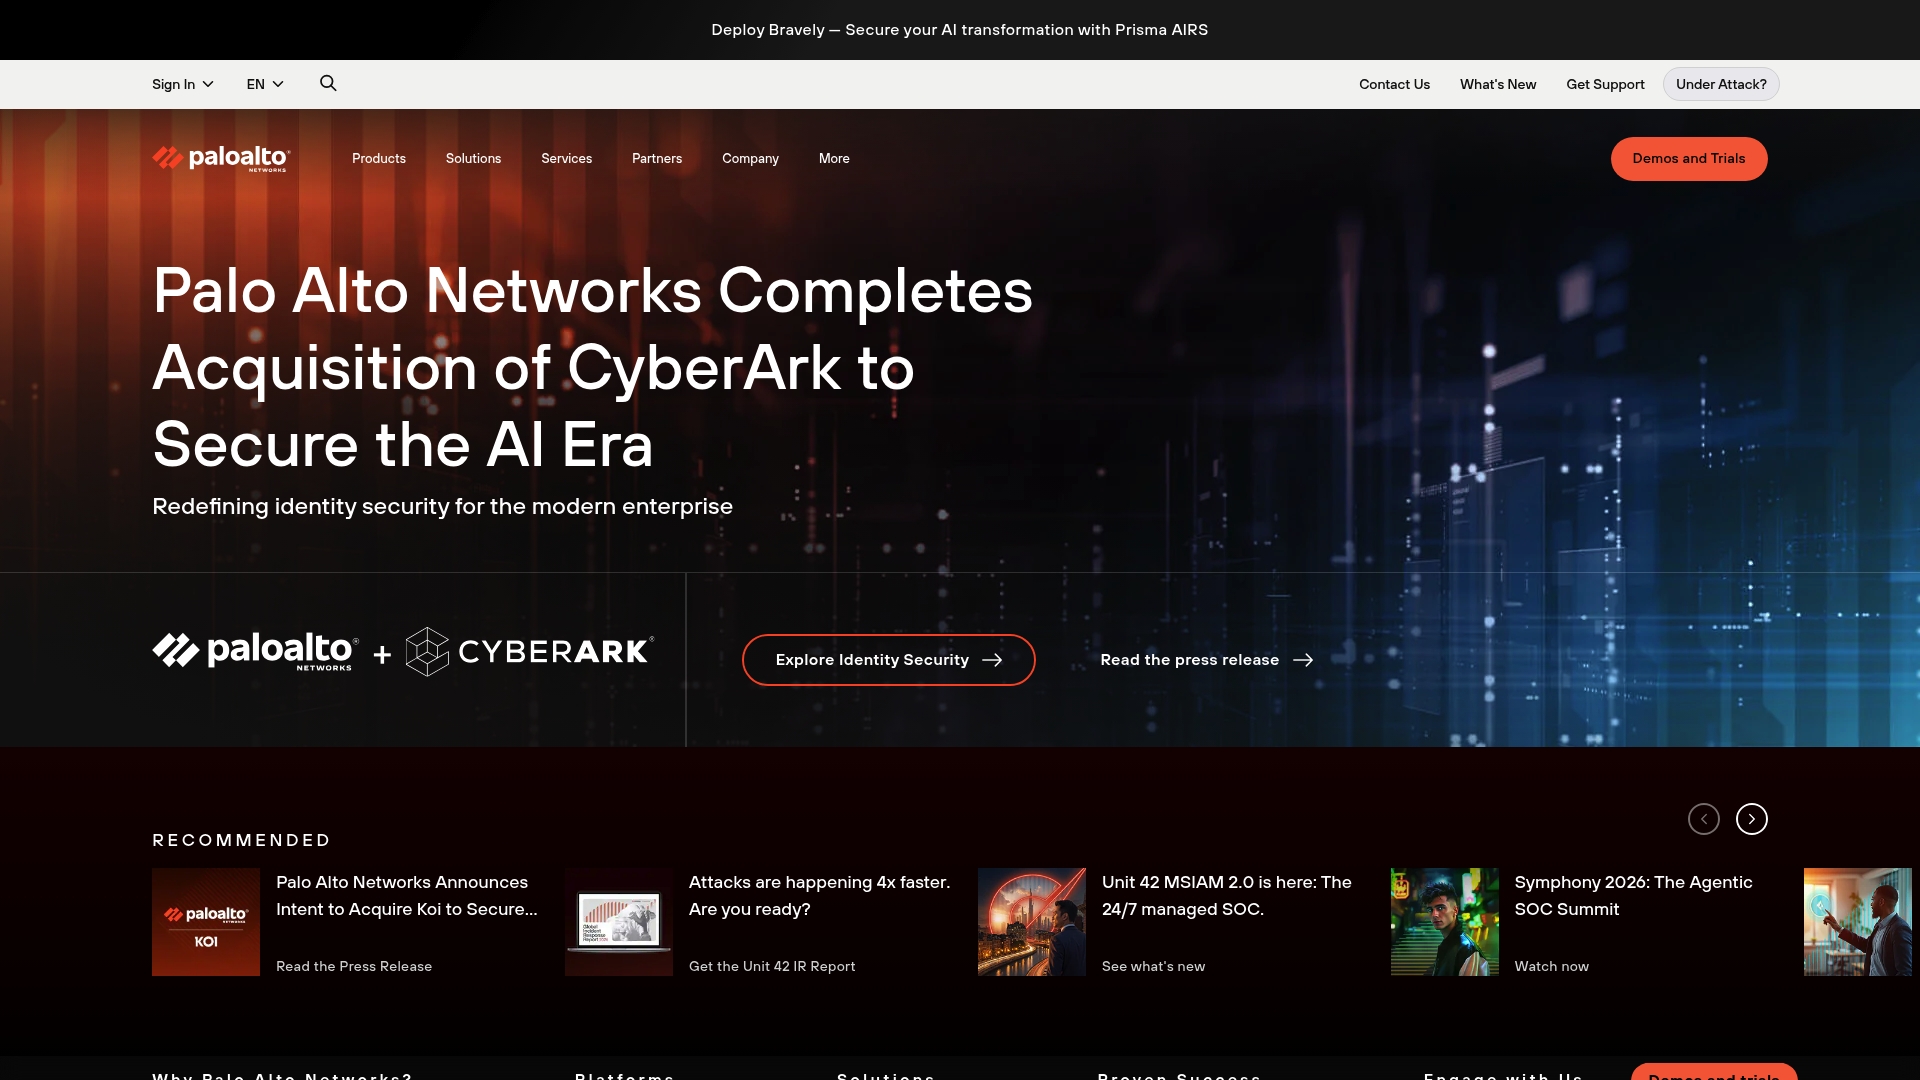Click the Unit 42 MSIAM 2.0 thumbnail image

1031,921
